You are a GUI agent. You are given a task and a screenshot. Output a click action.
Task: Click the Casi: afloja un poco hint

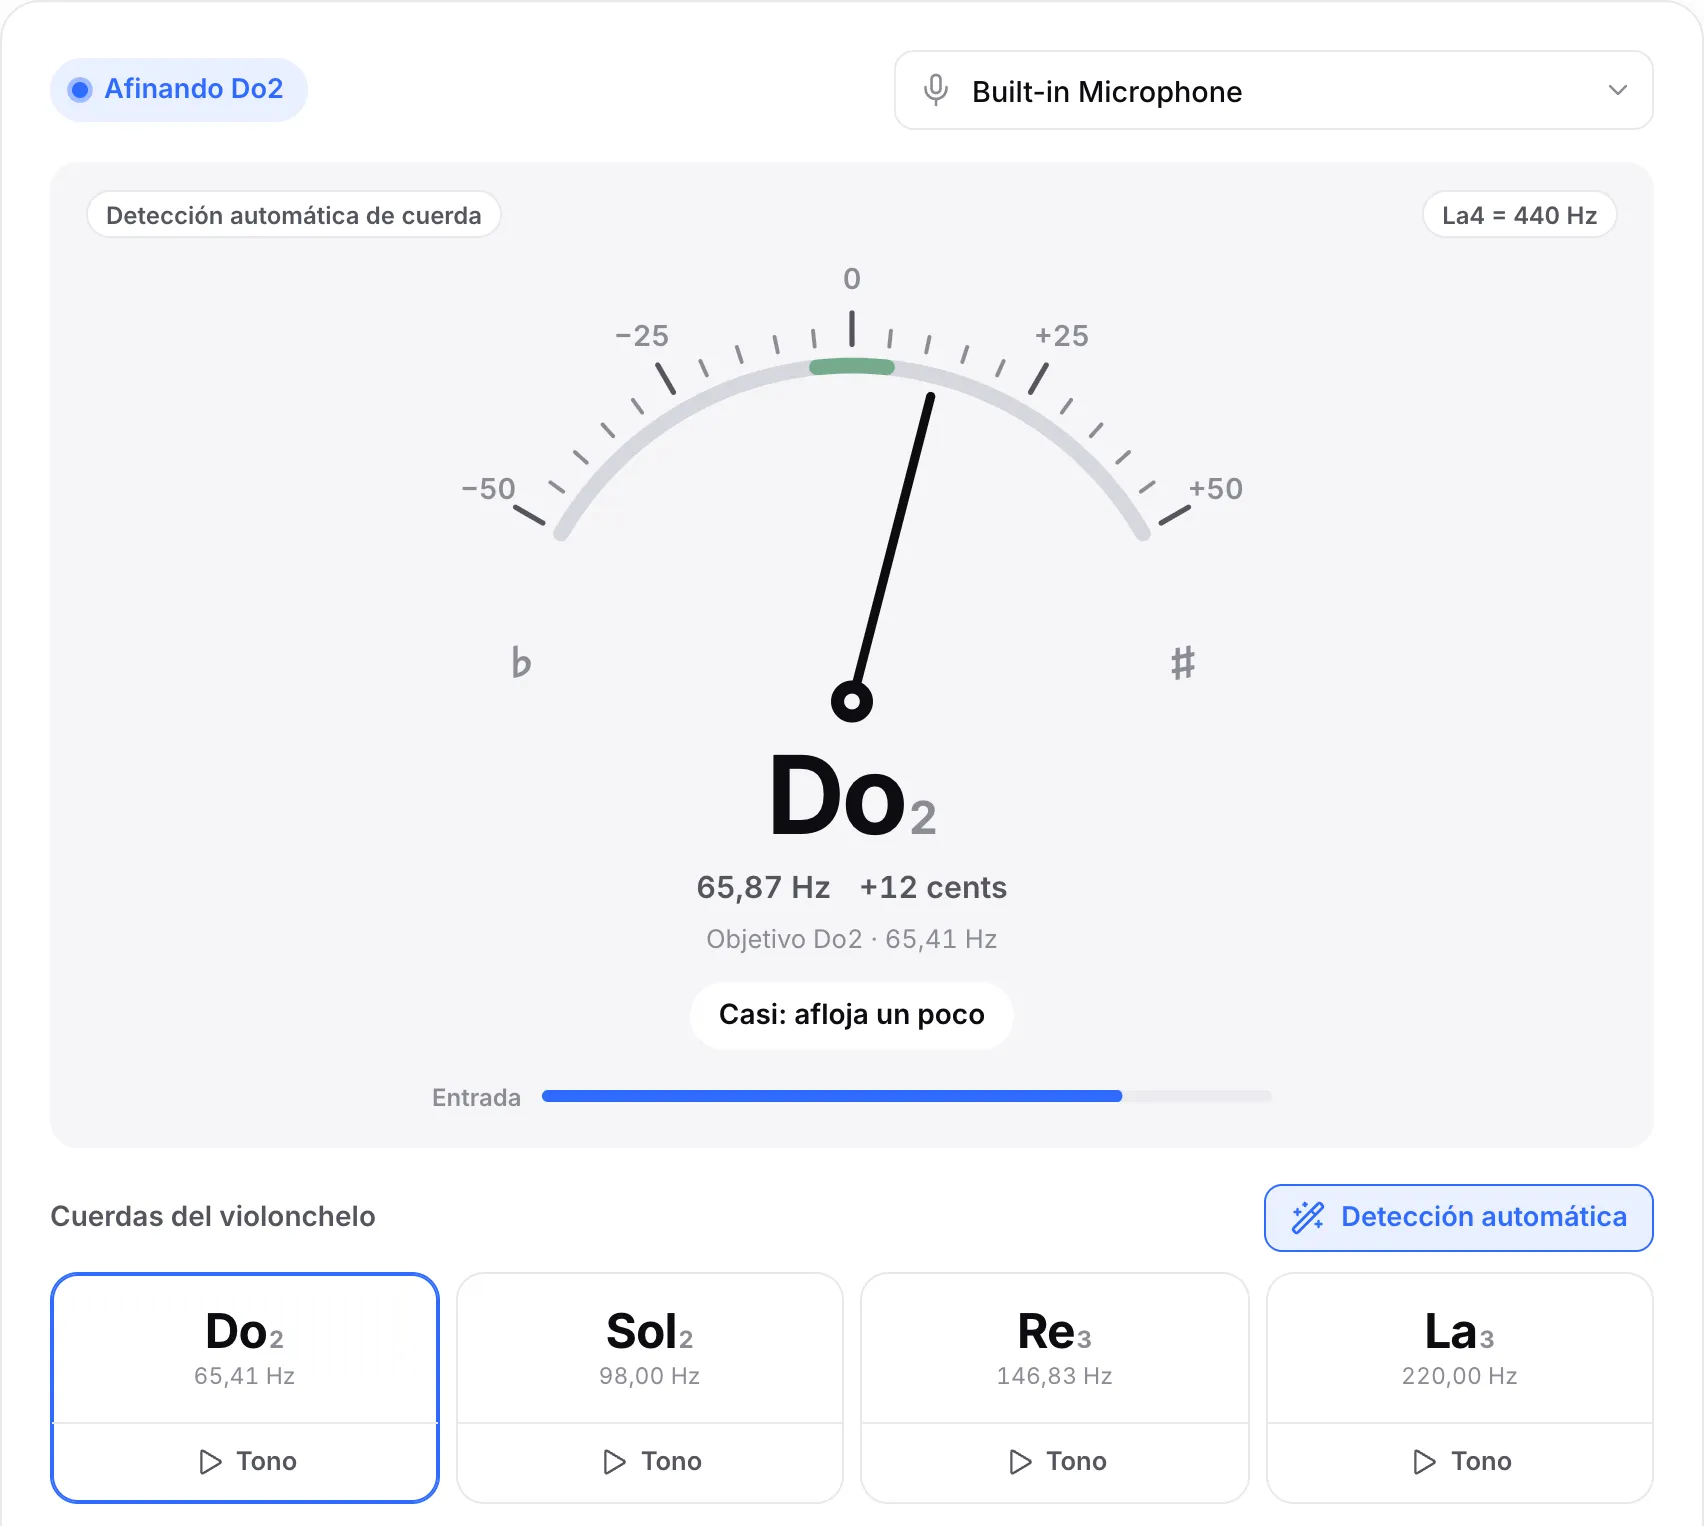852,1015
